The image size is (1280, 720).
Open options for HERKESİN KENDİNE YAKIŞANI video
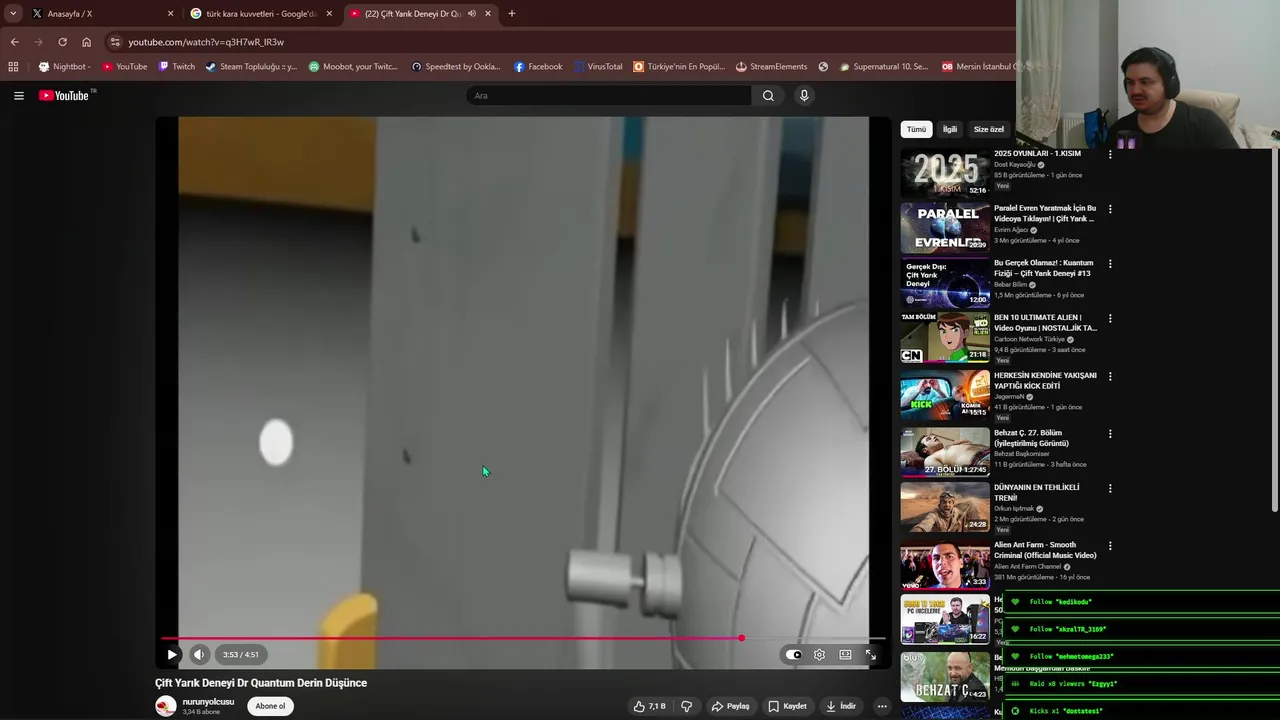1110,377
